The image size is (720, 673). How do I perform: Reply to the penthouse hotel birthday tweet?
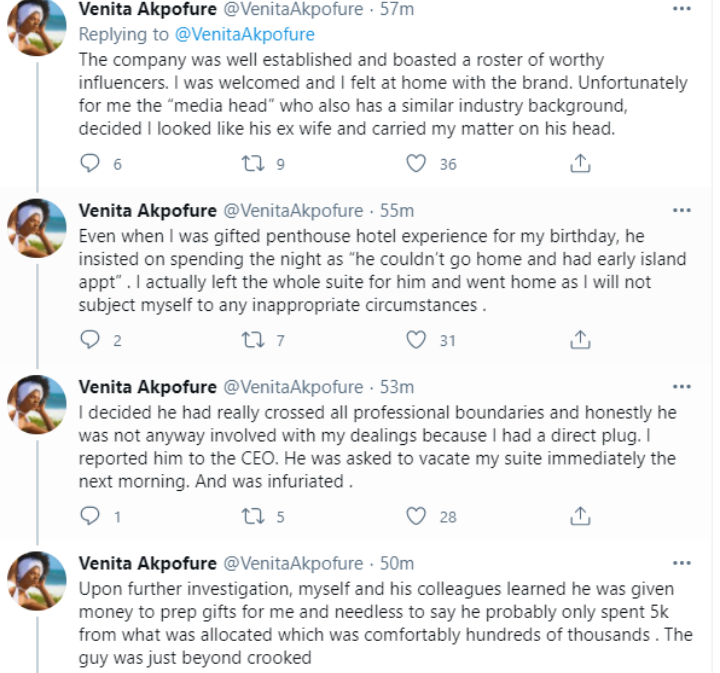[91, 340]
